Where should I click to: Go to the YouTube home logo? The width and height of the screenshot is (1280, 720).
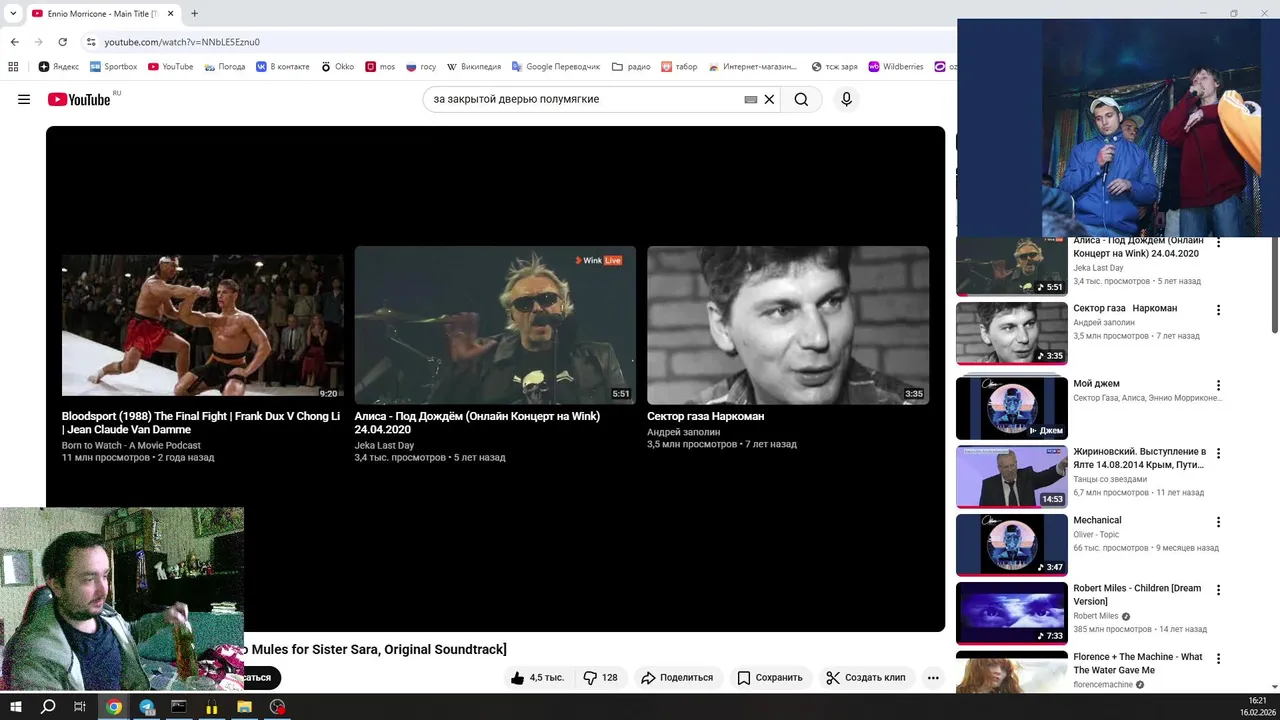coord(79,99)
